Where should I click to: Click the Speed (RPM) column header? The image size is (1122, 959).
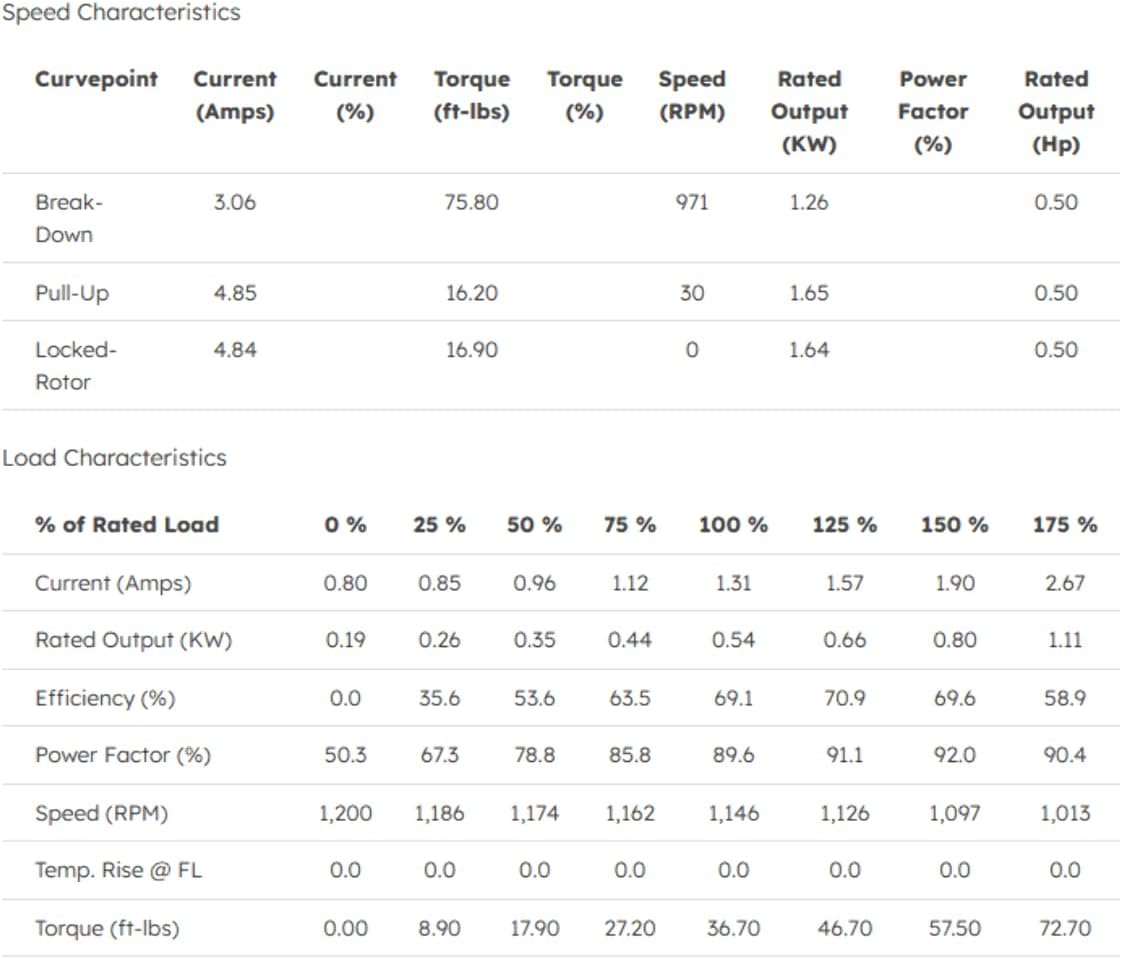pos(692,95)
